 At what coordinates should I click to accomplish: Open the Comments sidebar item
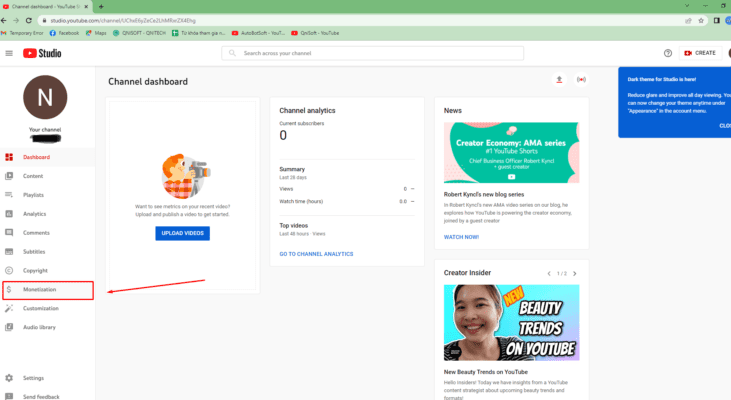point(48,233)
